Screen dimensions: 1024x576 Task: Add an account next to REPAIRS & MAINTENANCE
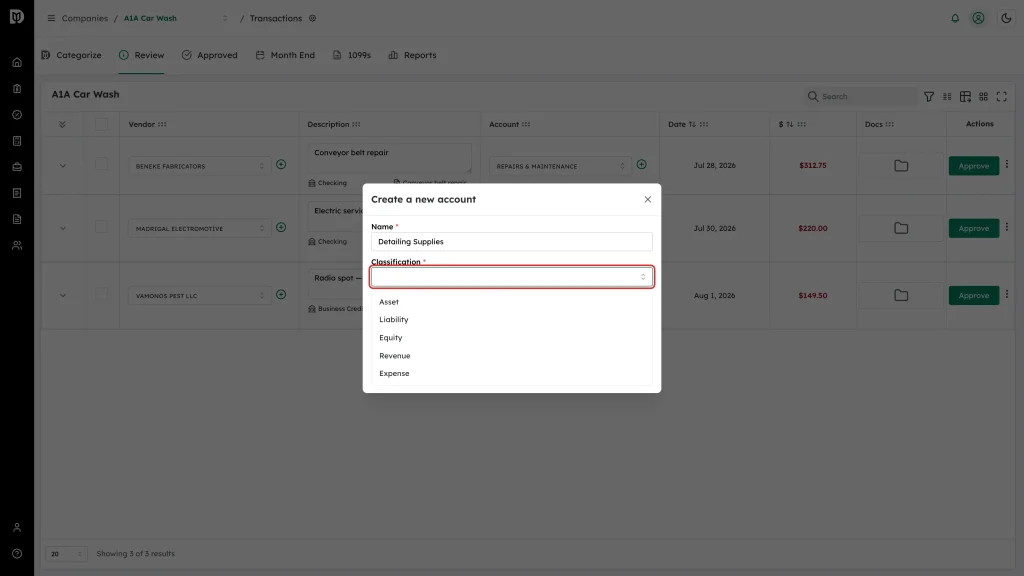point(641,165)
